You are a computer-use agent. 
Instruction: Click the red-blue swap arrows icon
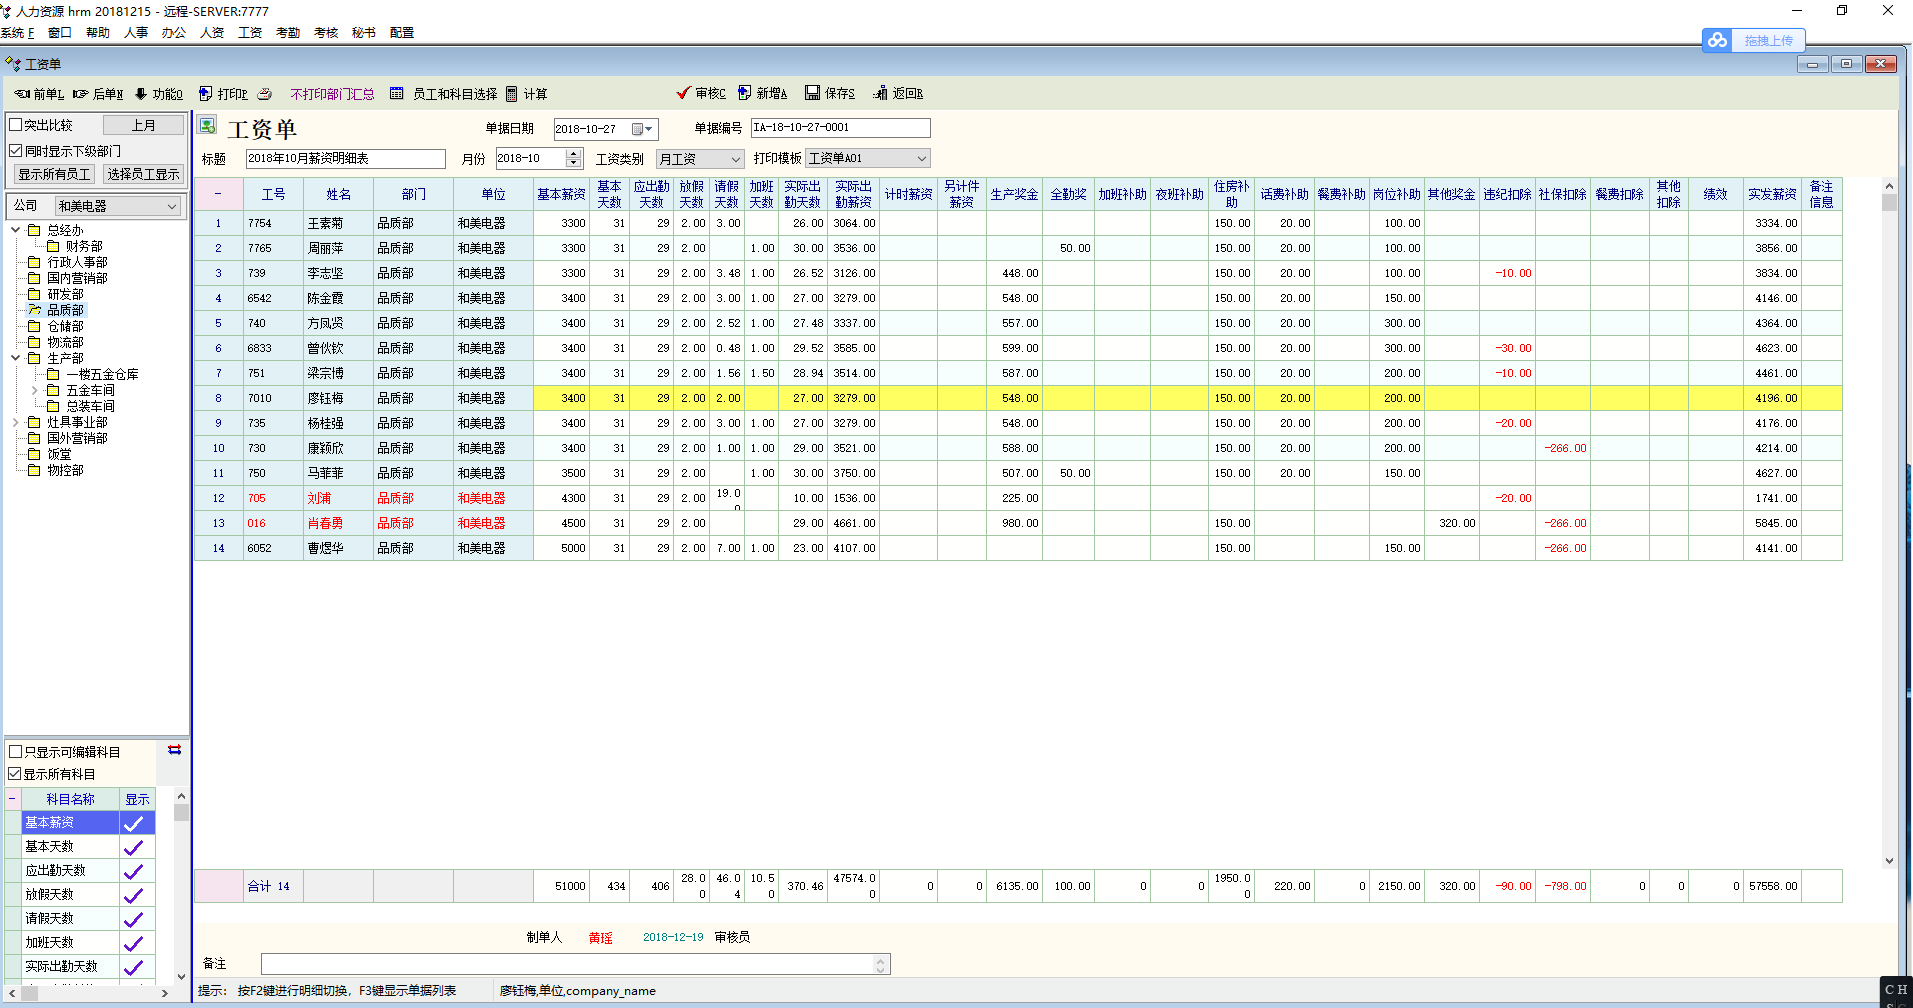175,750
